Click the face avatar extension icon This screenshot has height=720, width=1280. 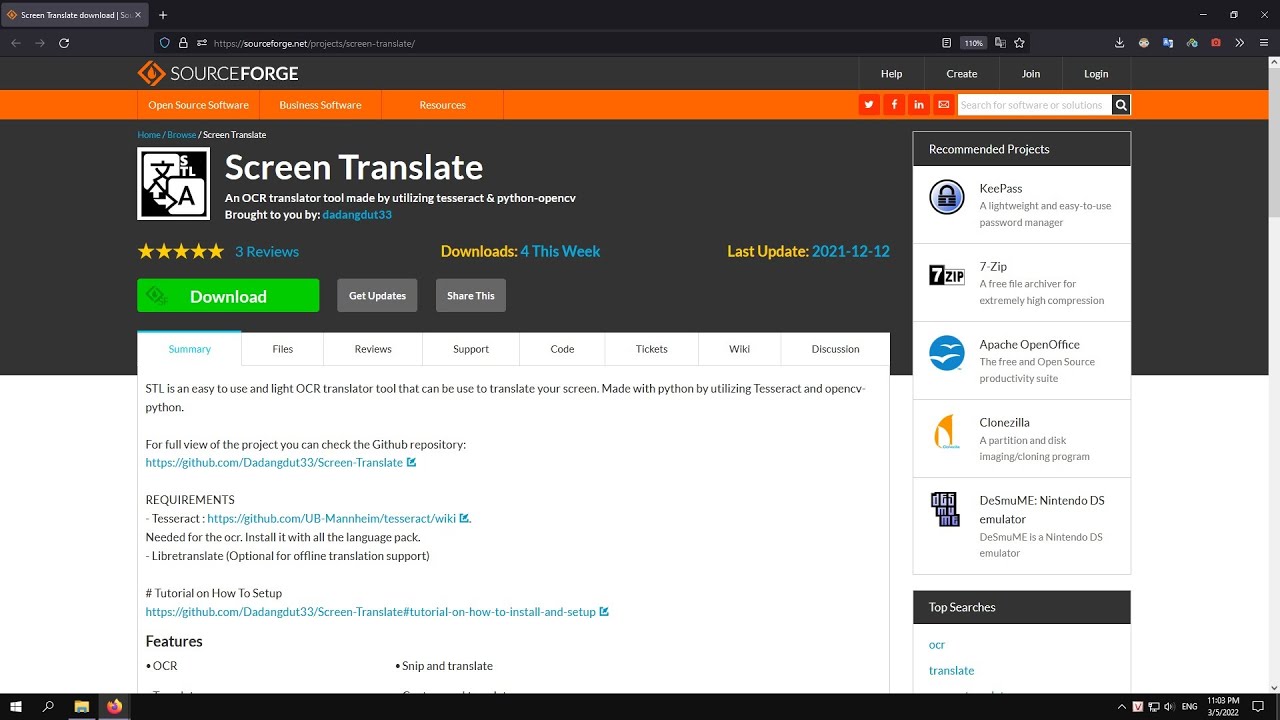click(x=1144, y=43)
